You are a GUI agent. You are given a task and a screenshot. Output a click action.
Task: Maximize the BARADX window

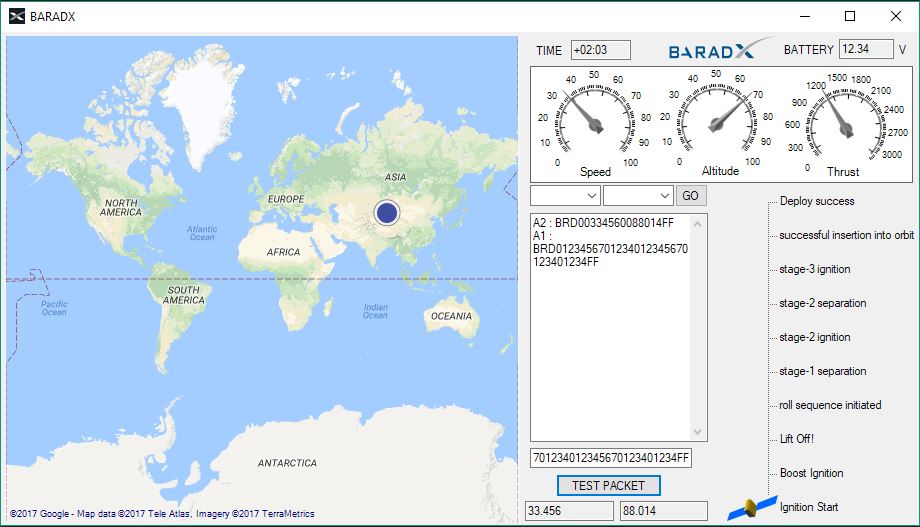click(x=850, y=16)
